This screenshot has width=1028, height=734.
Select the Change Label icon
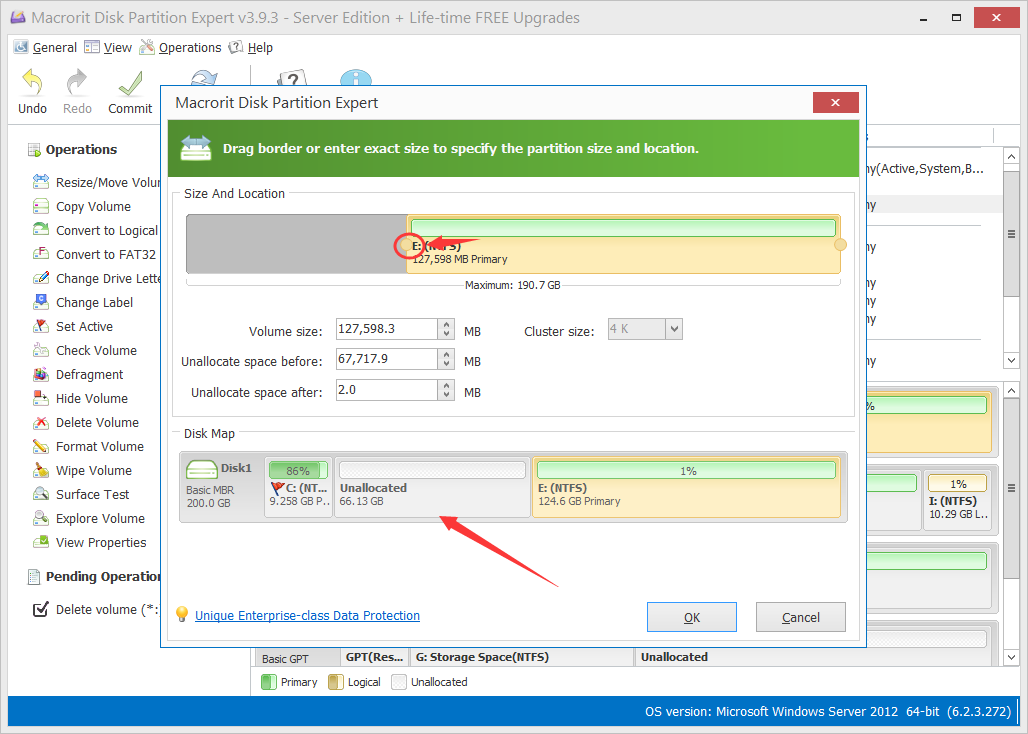(41, 302)
